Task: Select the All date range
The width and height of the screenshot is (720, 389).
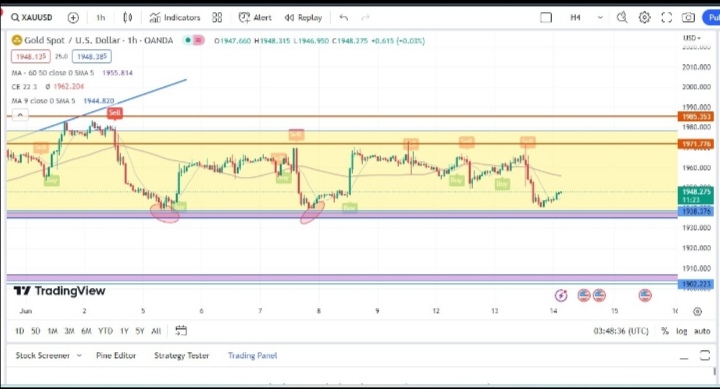Action: tap(156, 331)
